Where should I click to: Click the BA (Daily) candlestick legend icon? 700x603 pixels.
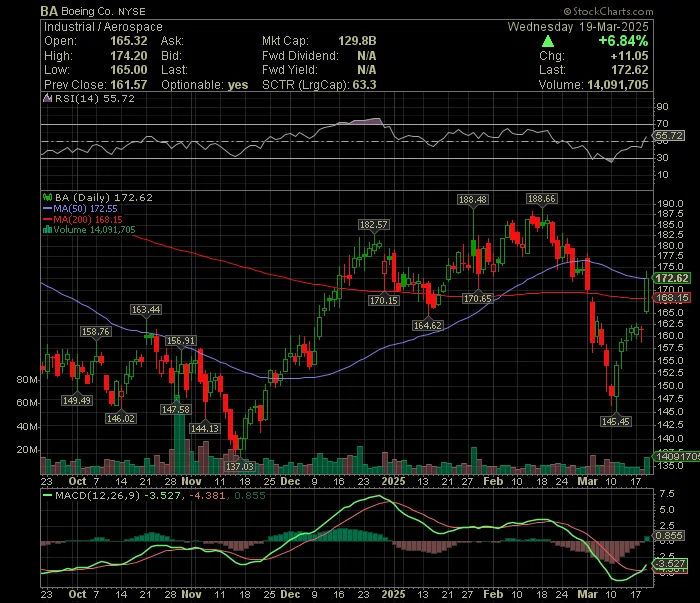47,197
